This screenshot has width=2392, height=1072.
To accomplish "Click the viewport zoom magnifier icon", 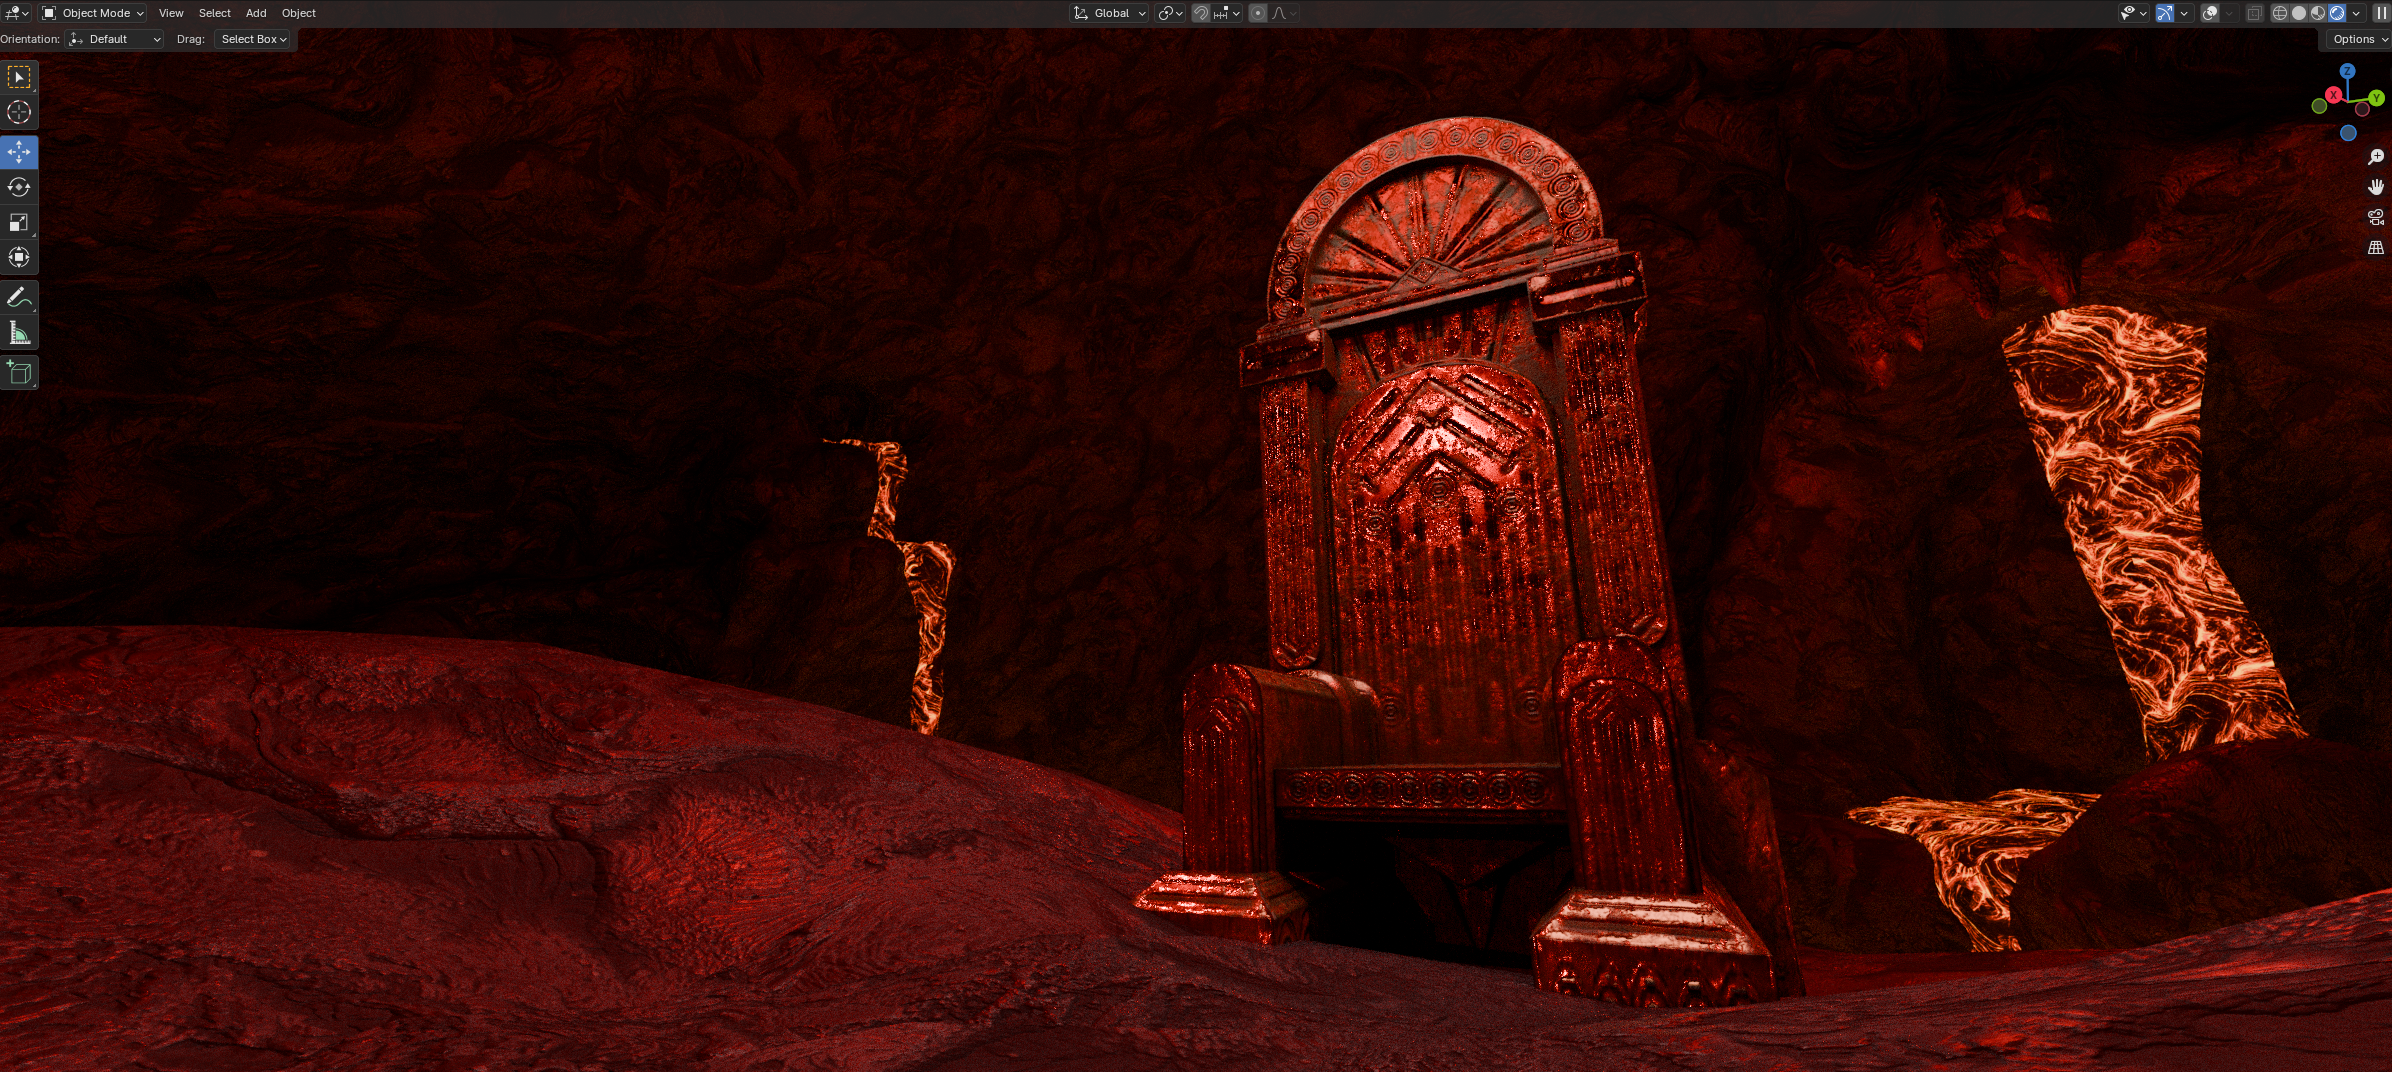I will coord(2376,157).
